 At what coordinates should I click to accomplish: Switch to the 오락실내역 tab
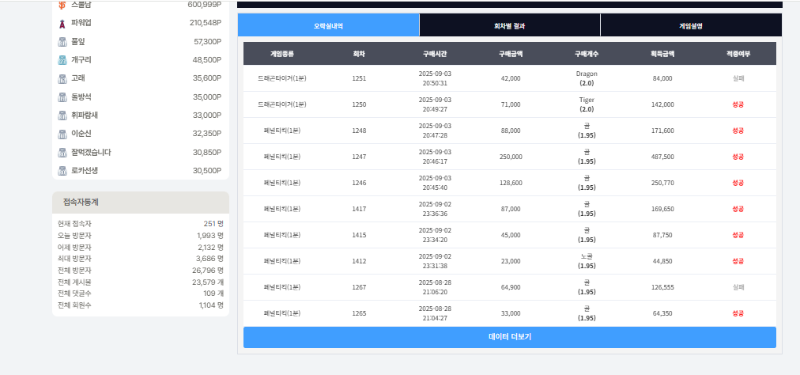(329, 26)
